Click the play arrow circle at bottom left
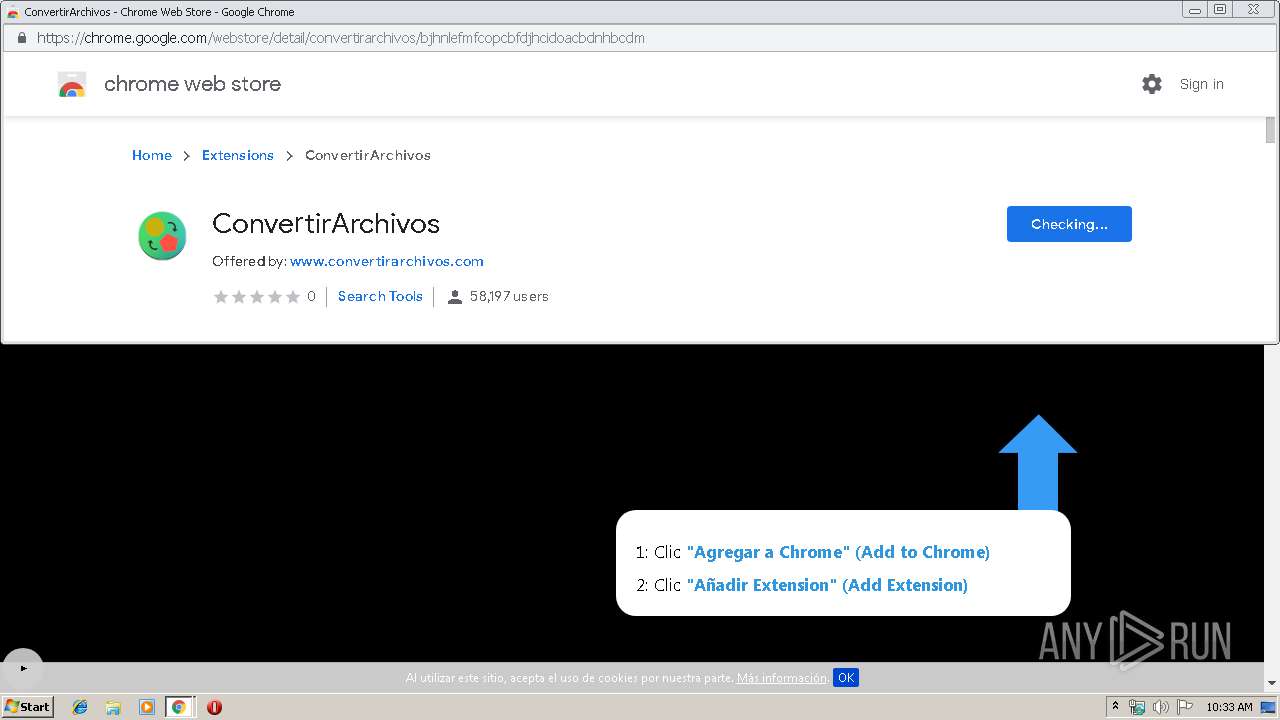Screen dimensions: 1280x720 click(x=23, y=668)
